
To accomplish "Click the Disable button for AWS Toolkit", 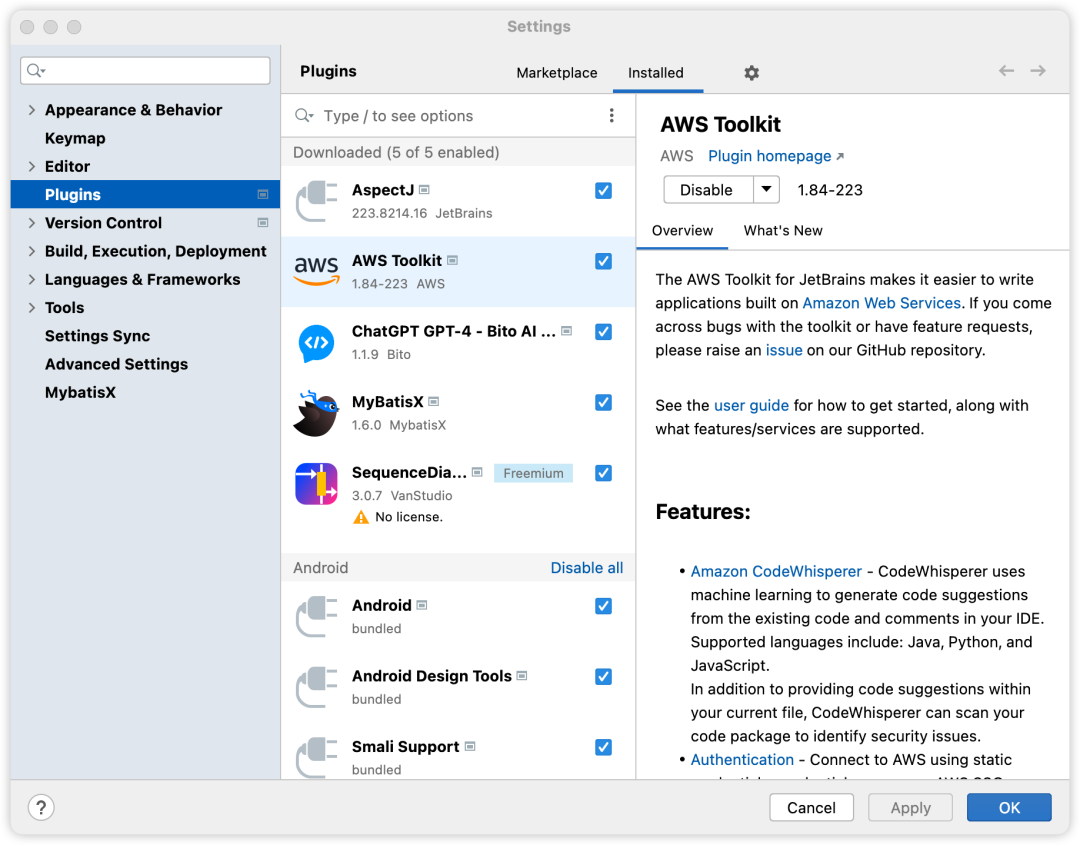I will click(707, 189).
